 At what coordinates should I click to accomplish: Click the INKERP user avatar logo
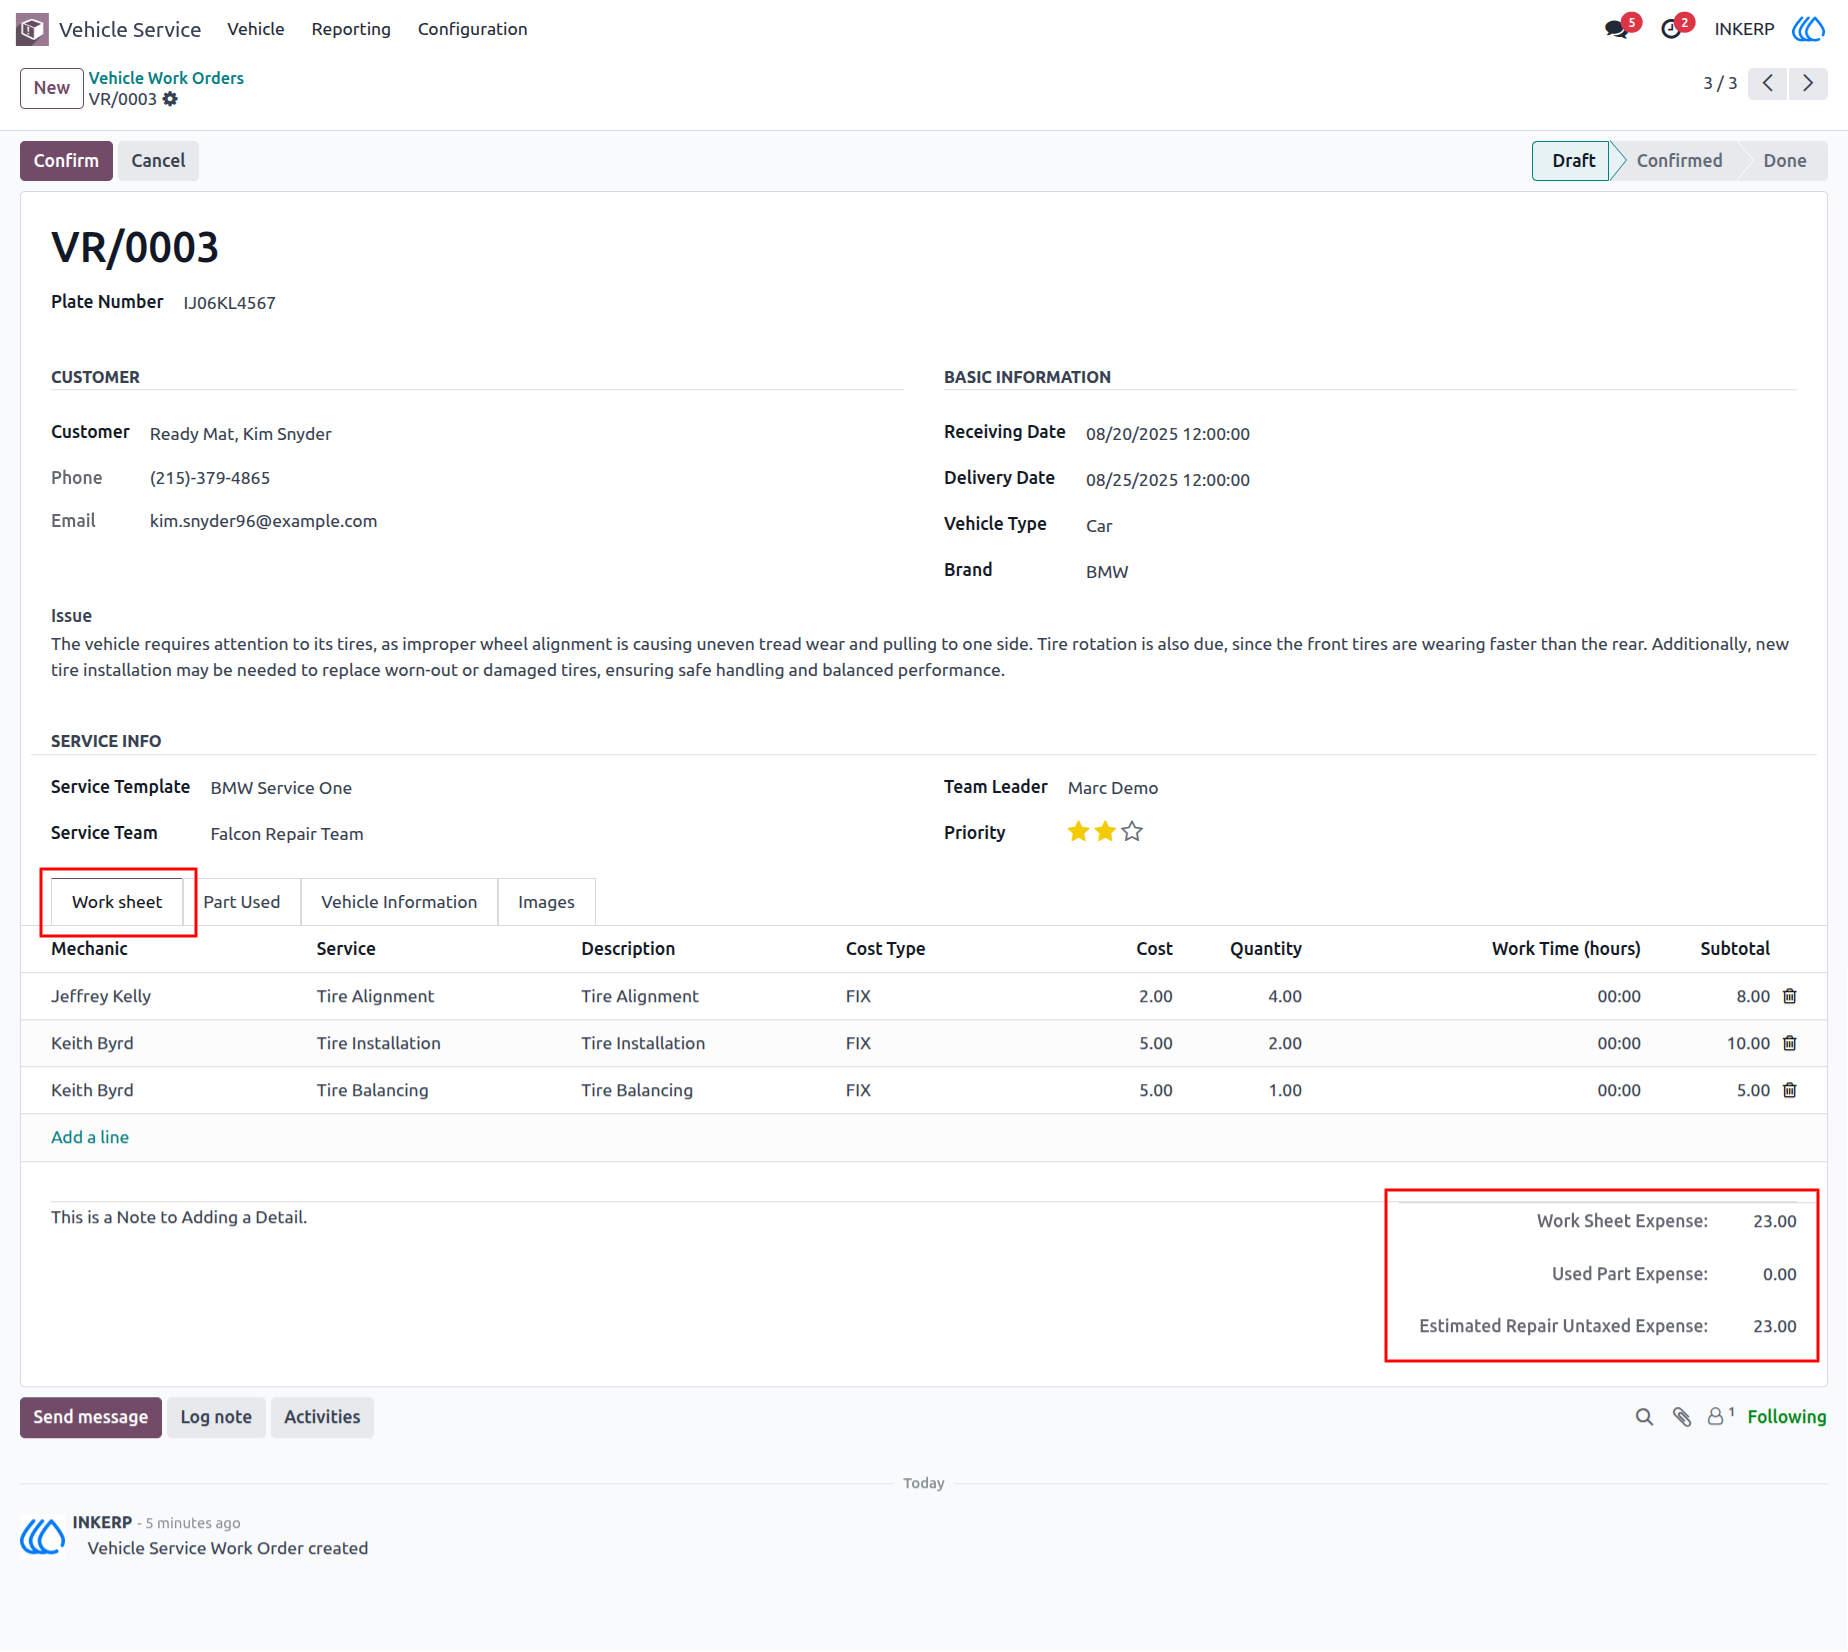(1808, 29)
